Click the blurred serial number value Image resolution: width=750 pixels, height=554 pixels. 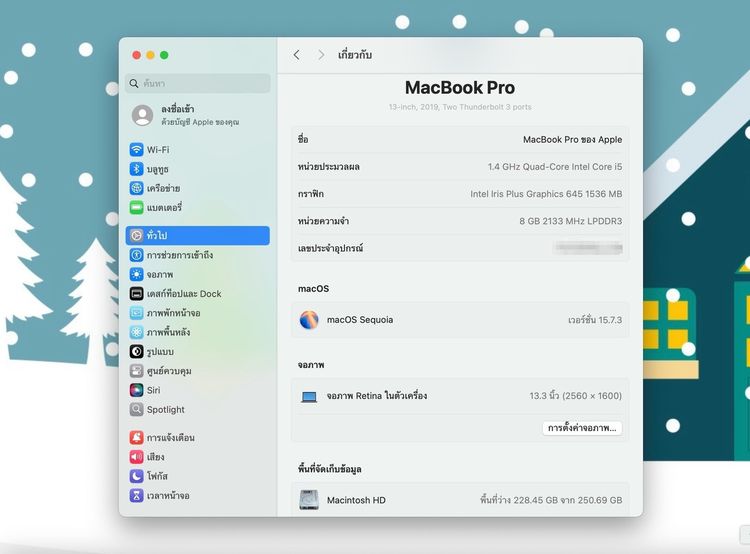point(588,248)
